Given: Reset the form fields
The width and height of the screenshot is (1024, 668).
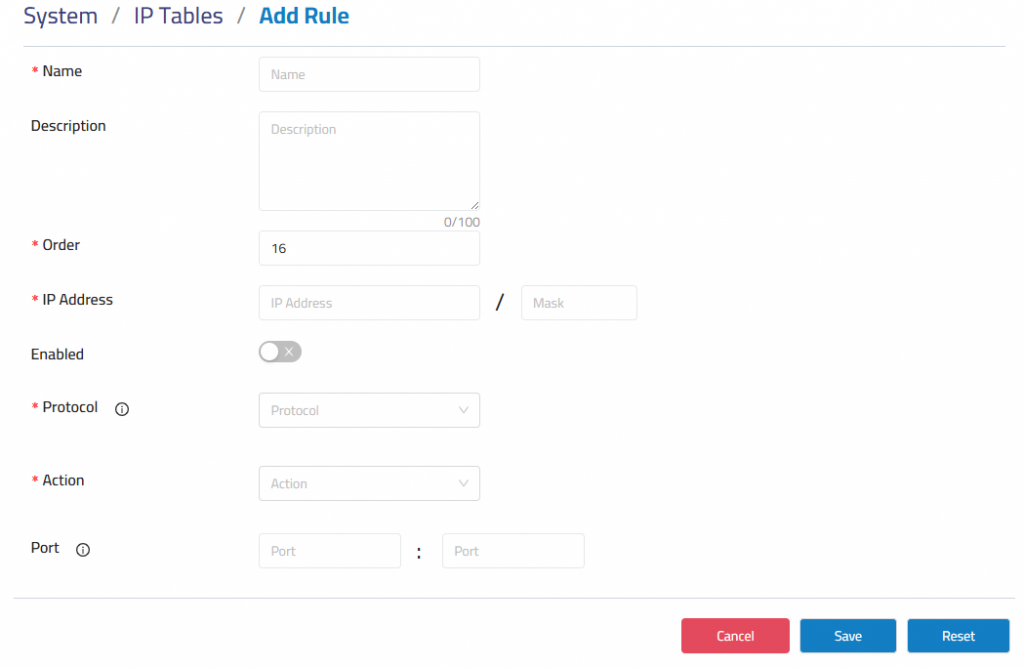Looking at the screenshot, I should click(x=958, y=636).
